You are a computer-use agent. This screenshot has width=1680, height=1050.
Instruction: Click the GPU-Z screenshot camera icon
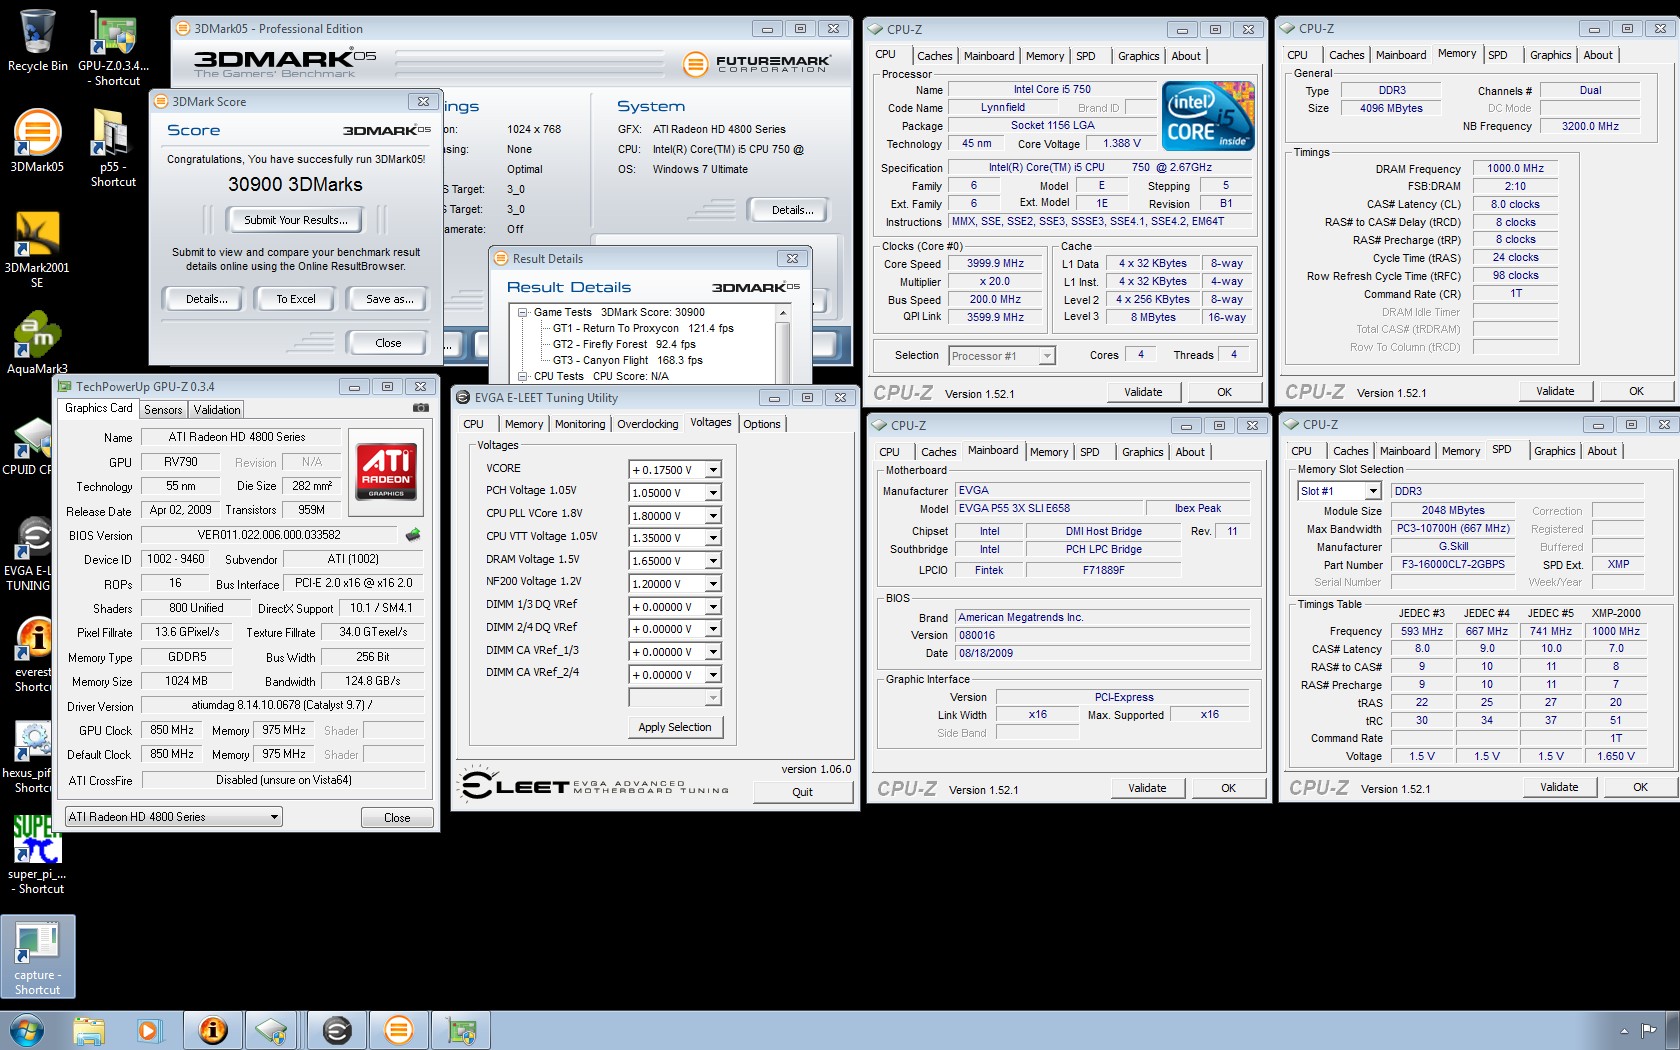[x=421, y=408]
